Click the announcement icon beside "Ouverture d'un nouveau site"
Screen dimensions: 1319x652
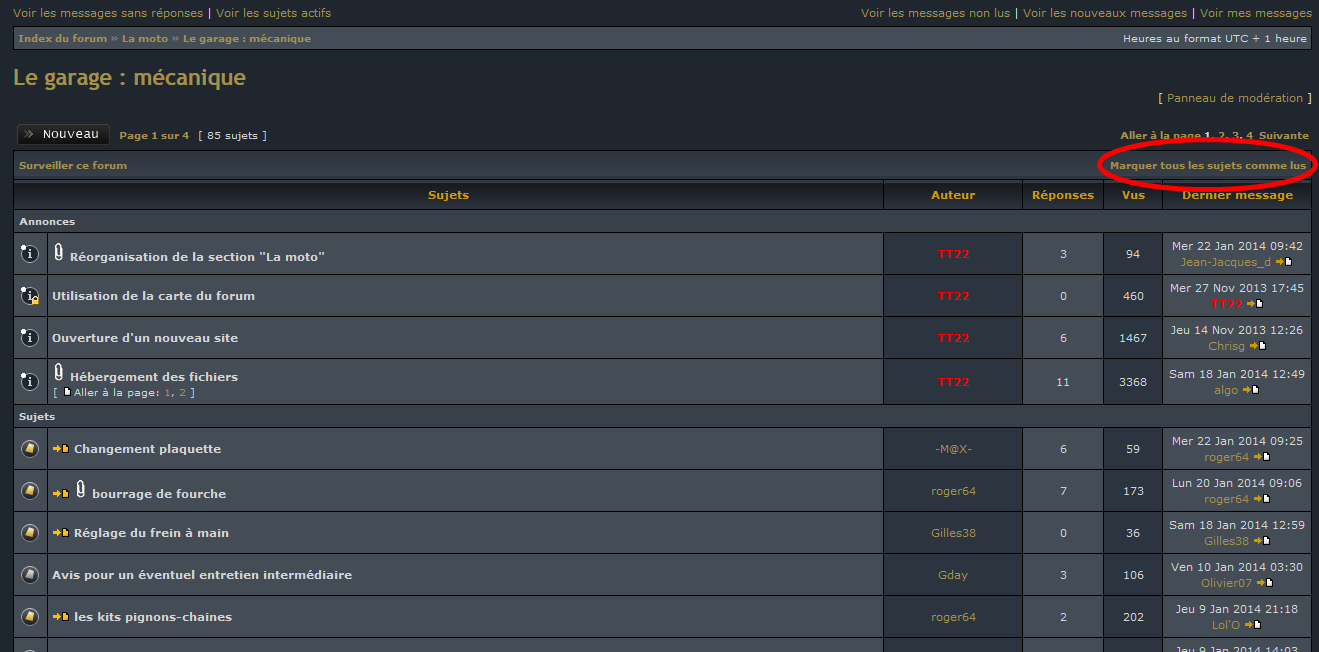tap(30, 338)
